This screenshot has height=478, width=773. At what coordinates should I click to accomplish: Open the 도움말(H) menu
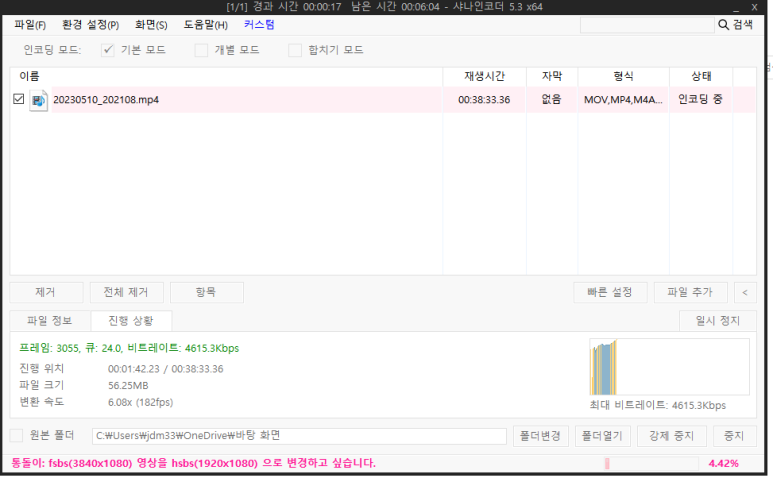tap(206, 25)
